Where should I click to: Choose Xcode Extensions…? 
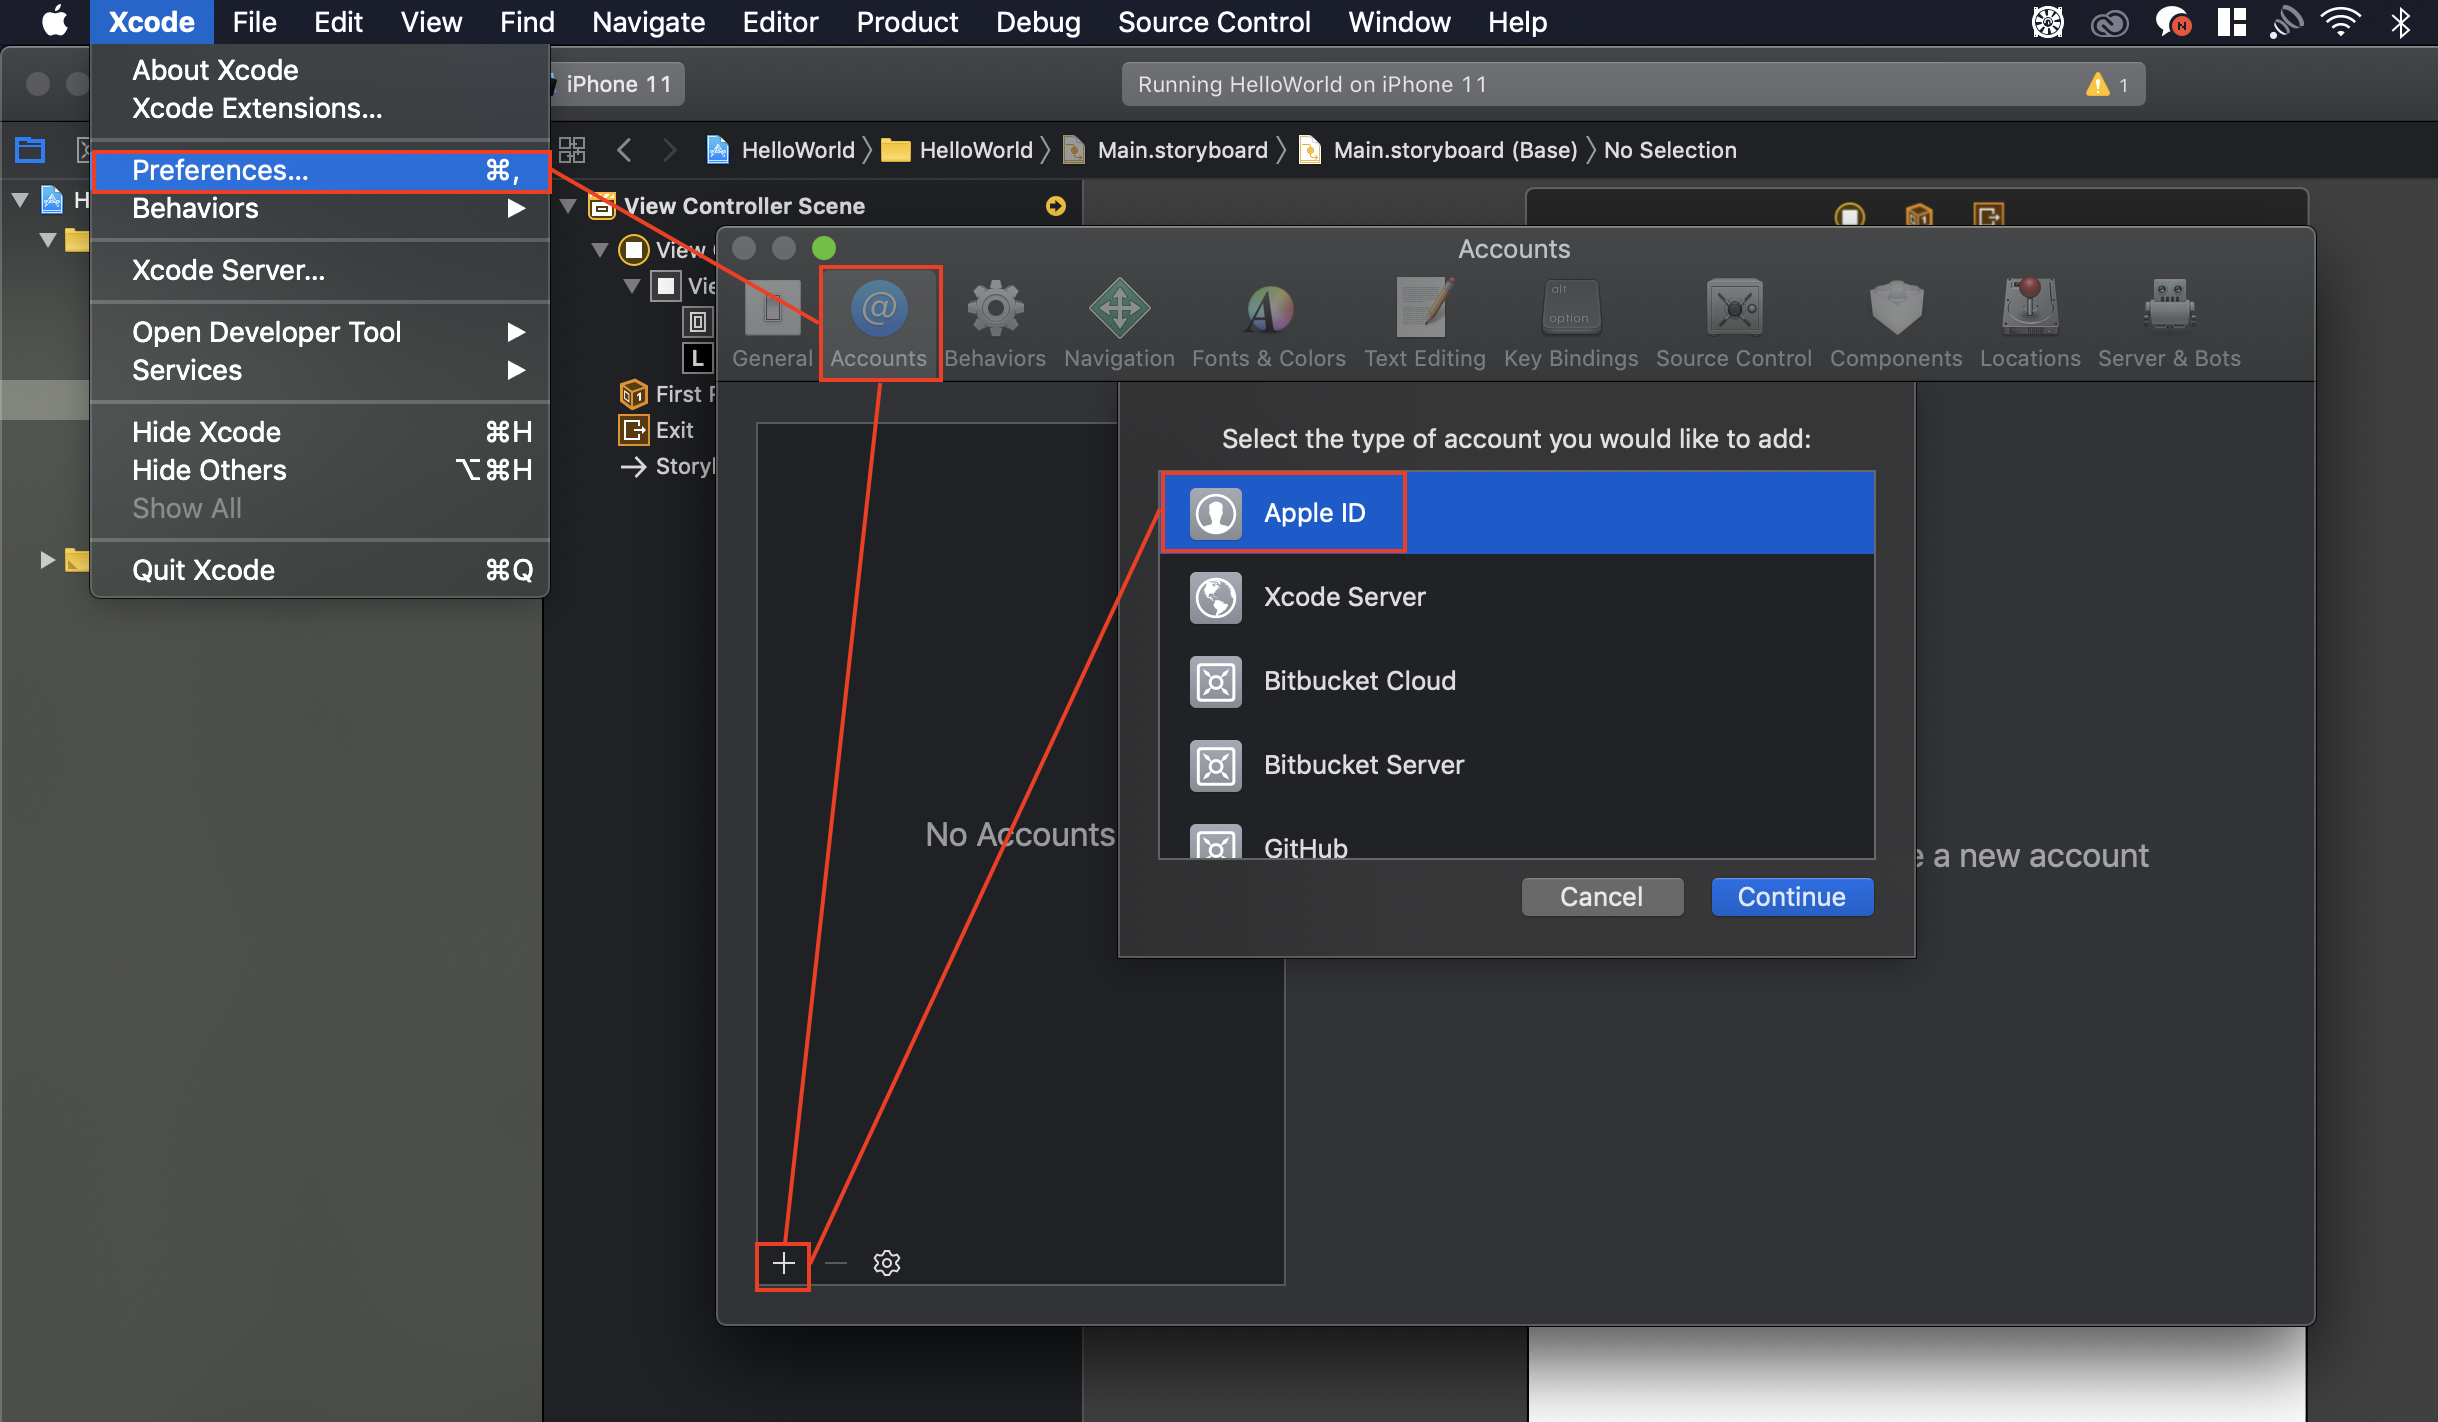(320, 108)
